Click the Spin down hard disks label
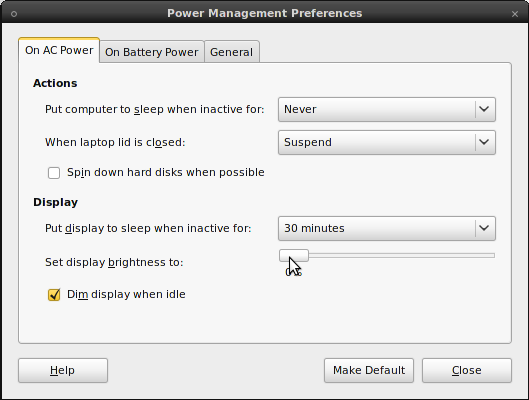 tap(166, 172)
